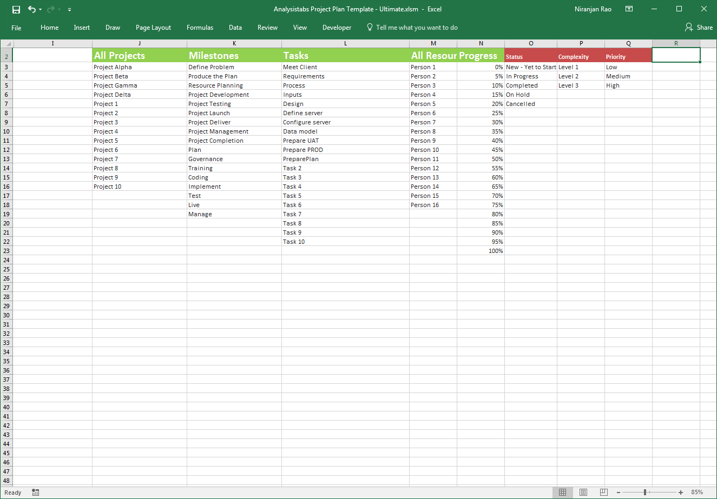
Task: Click the Tasks header cell
Action: click(345, 55)
